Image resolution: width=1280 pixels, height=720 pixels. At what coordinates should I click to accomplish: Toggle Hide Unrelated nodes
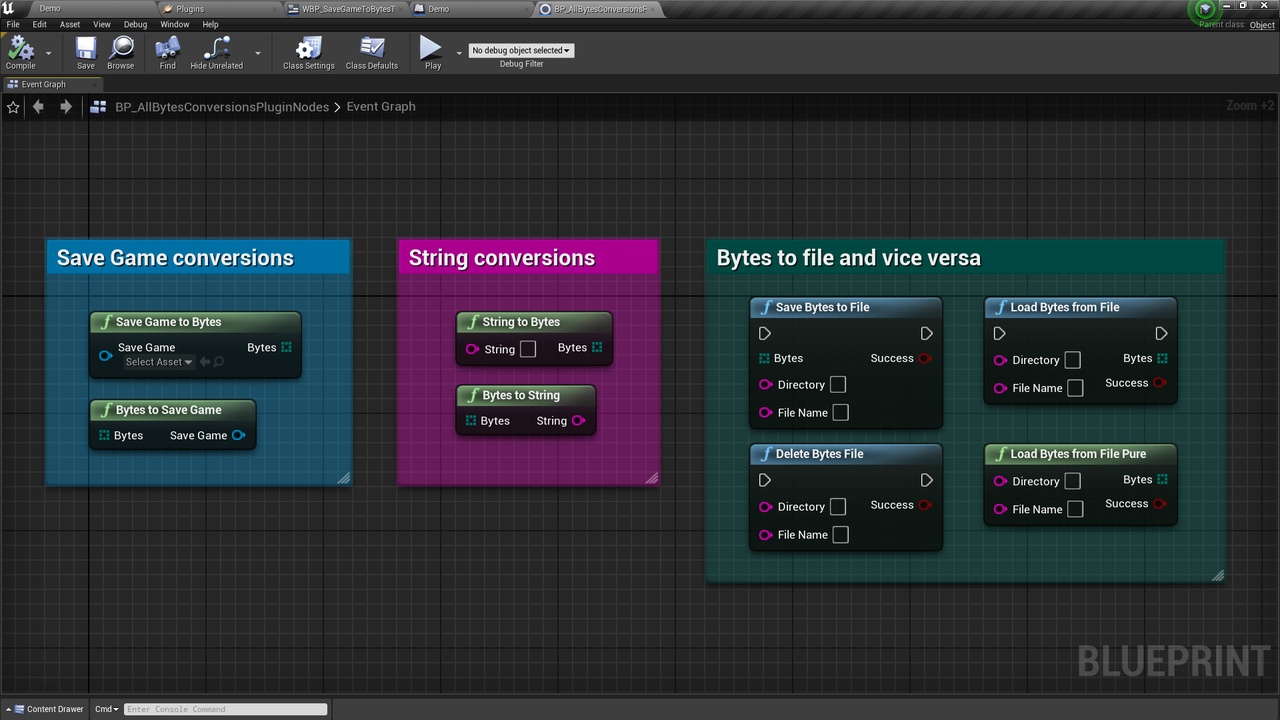point(217,52)
